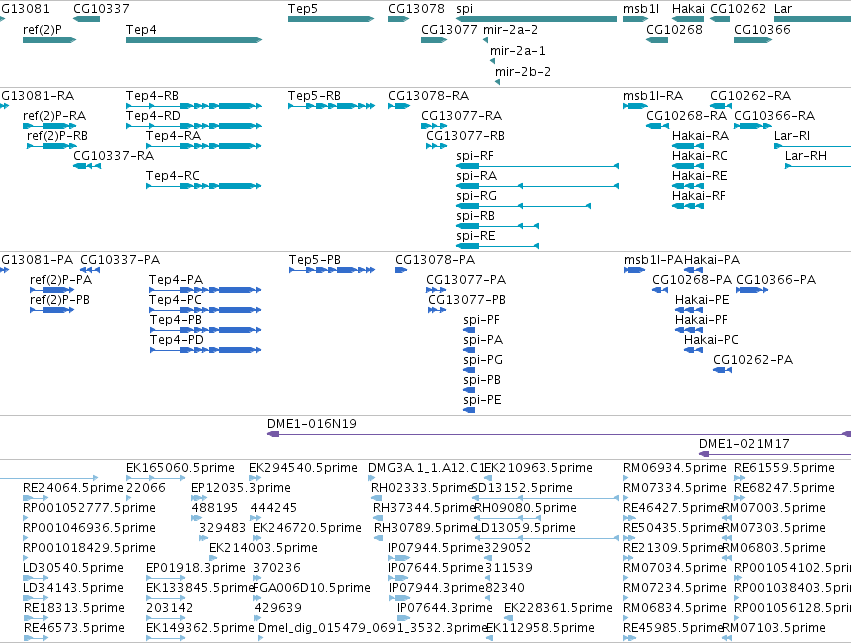851x643 pixels.
Task: Select the SD13152.5prime EST feature
Action: (x=546, y=498)
